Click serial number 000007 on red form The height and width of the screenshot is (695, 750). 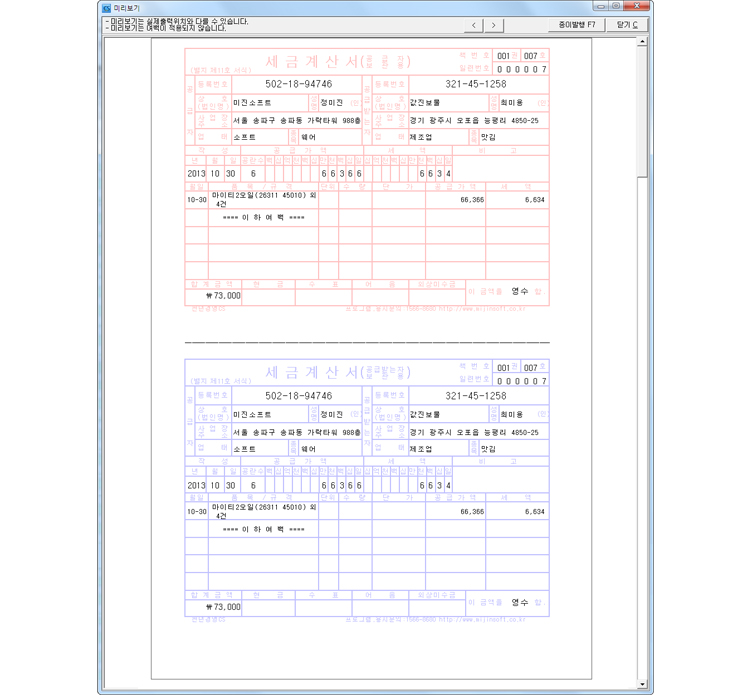click(x=522, y=69)
